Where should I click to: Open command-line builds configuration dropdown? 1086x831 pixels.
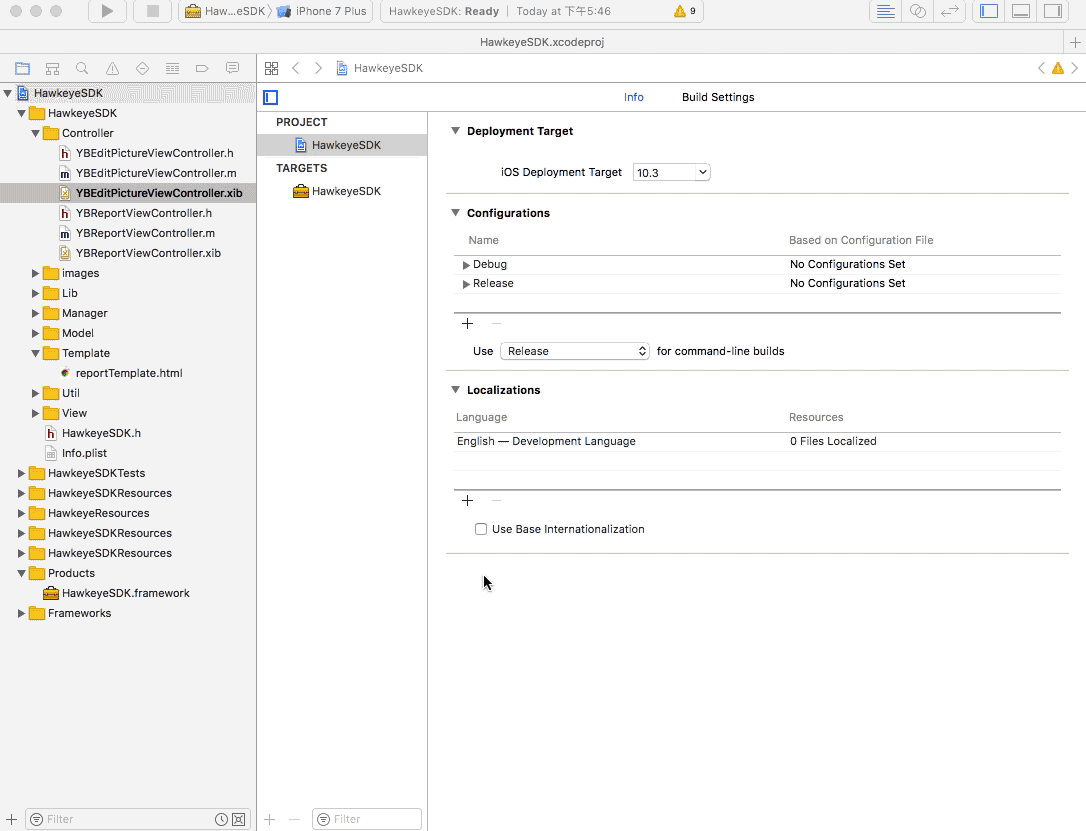[x=575, y=351]
